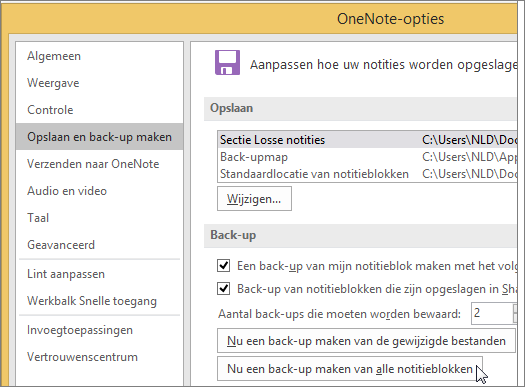This screenshot has width=525, height=387.
Task: Open Werkbalk Snelle toegang settings
Action: click(x=99, y=301)
